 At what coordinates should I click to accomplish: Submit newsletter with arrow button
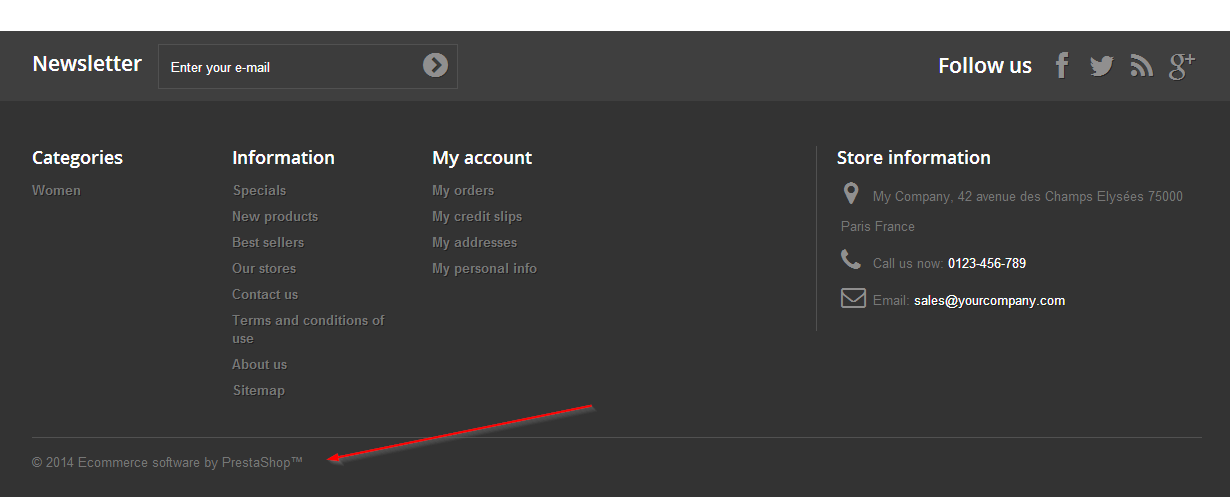click(x=435, y=65)
